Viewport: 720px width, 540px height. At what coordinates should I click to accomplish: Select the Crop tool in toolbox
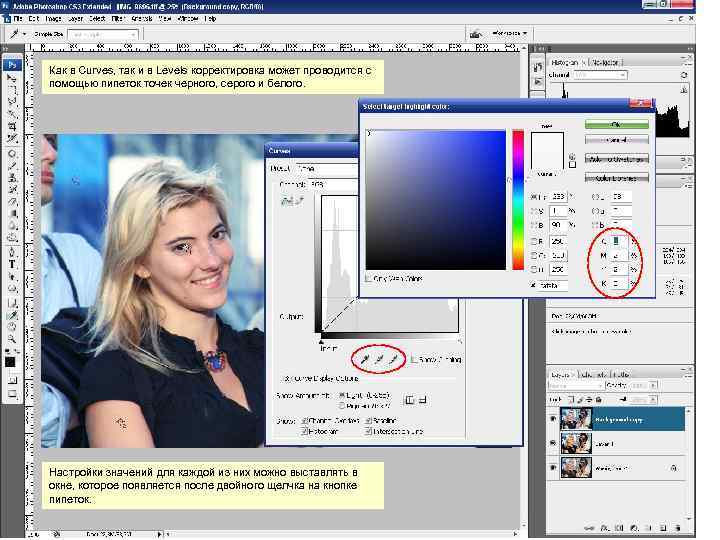11,126
